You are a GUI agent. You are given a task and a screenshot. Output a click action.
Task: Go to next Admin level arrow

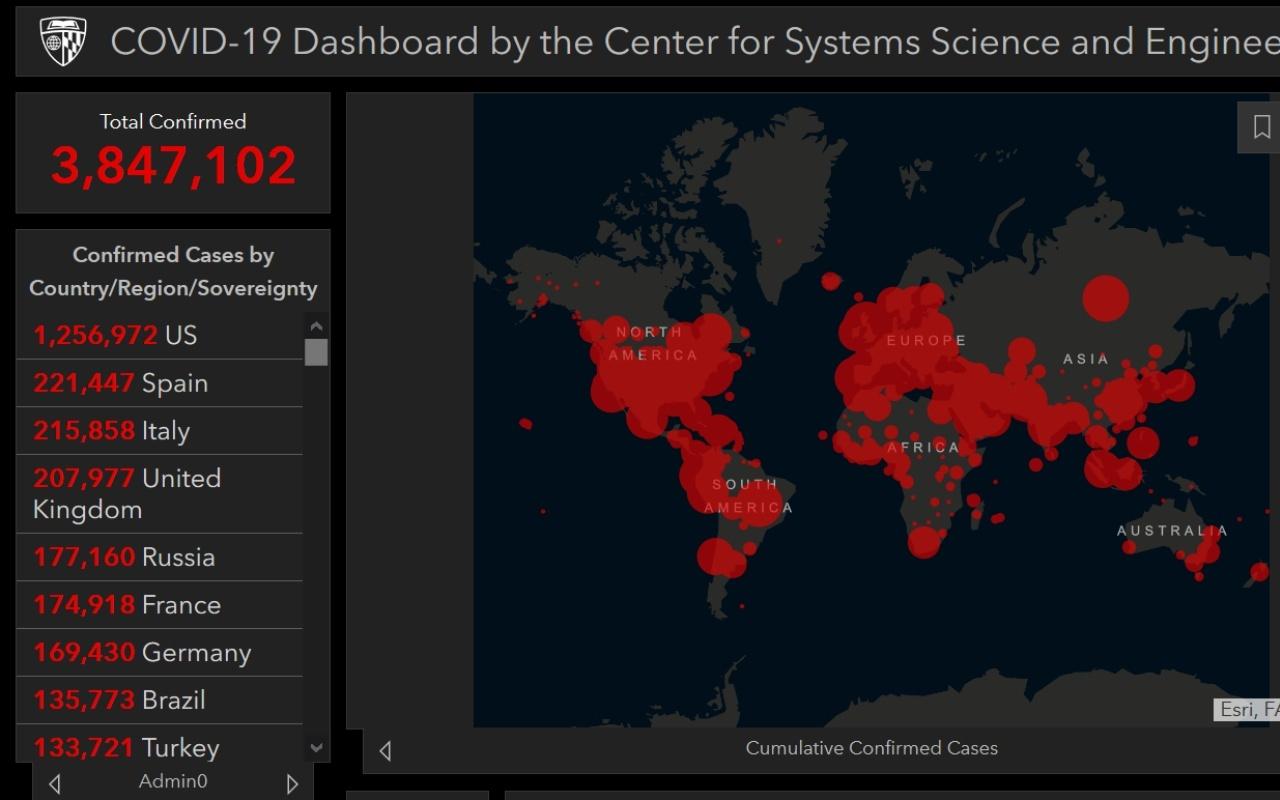point(292,784)
